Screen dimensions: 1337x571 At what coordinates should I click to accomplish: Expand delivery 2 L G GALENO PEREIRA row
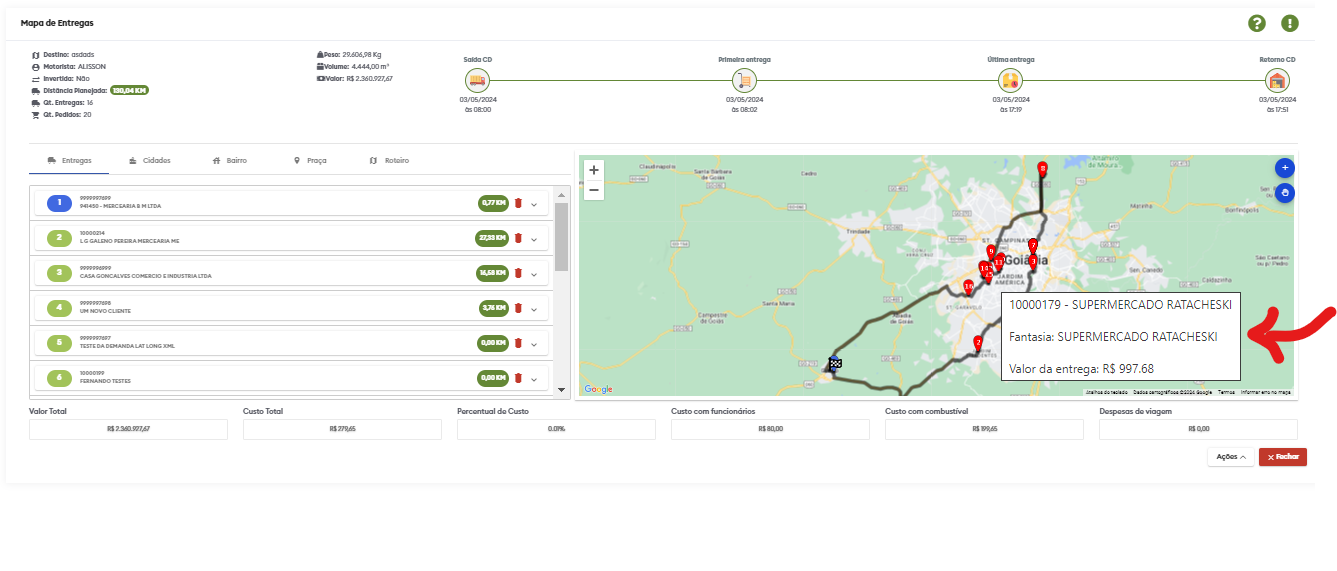[x=534, y=239]
